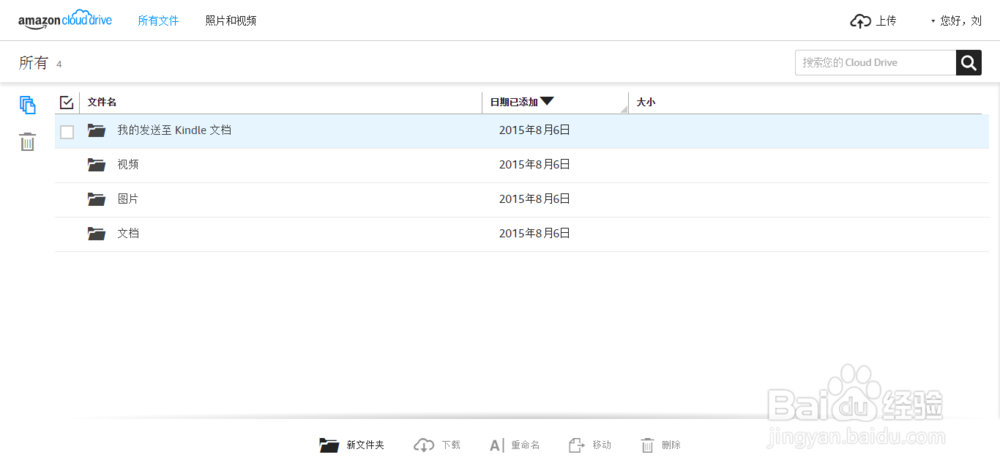Open the 您好，刘 account dropdown
The height and width of the screenshot is (471, 1000).
(956, 21)
